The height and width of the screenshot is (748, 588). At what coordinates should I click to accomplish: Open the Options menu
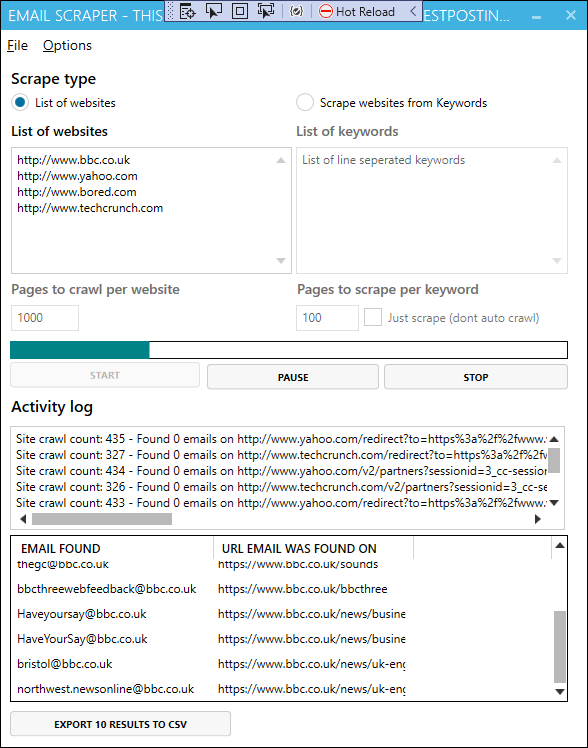coord(67,45)
